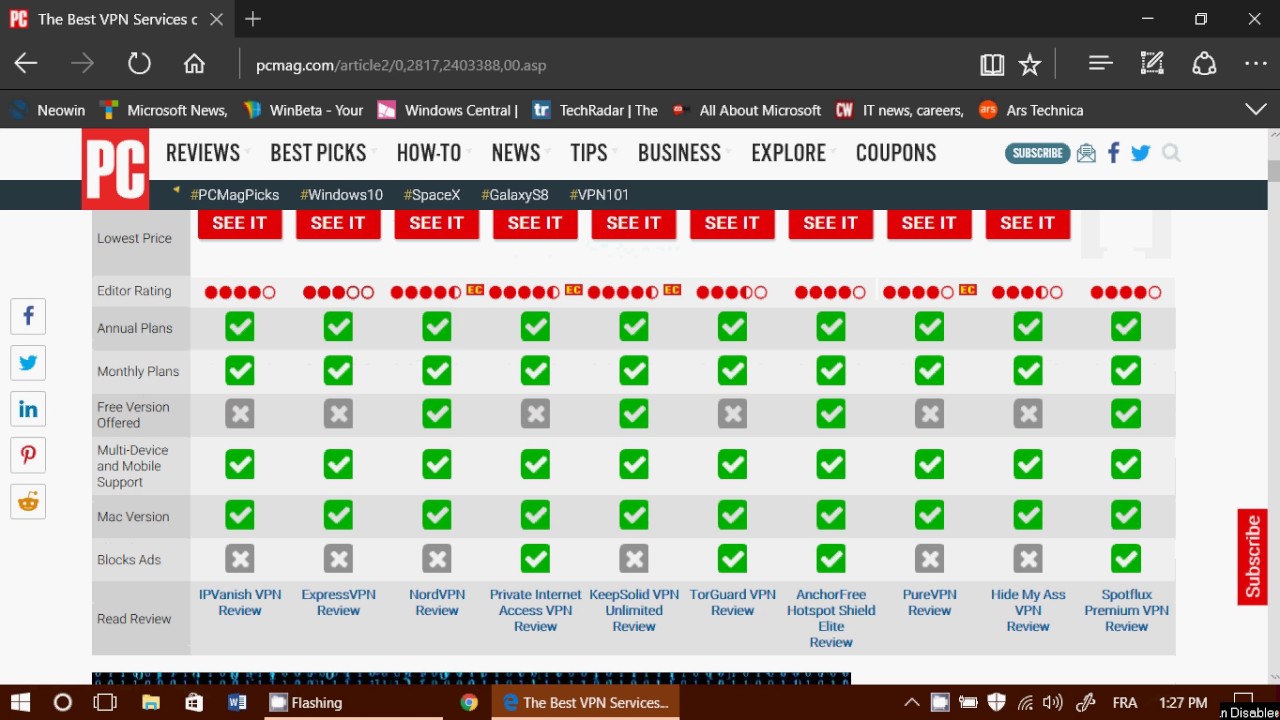Add this page to favorites
Screen dimensions: 1280x720
point(1030,65)
